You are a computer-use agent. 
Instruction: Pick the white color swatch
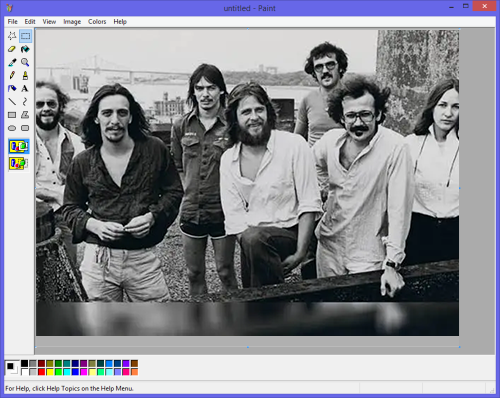point(24,372)
